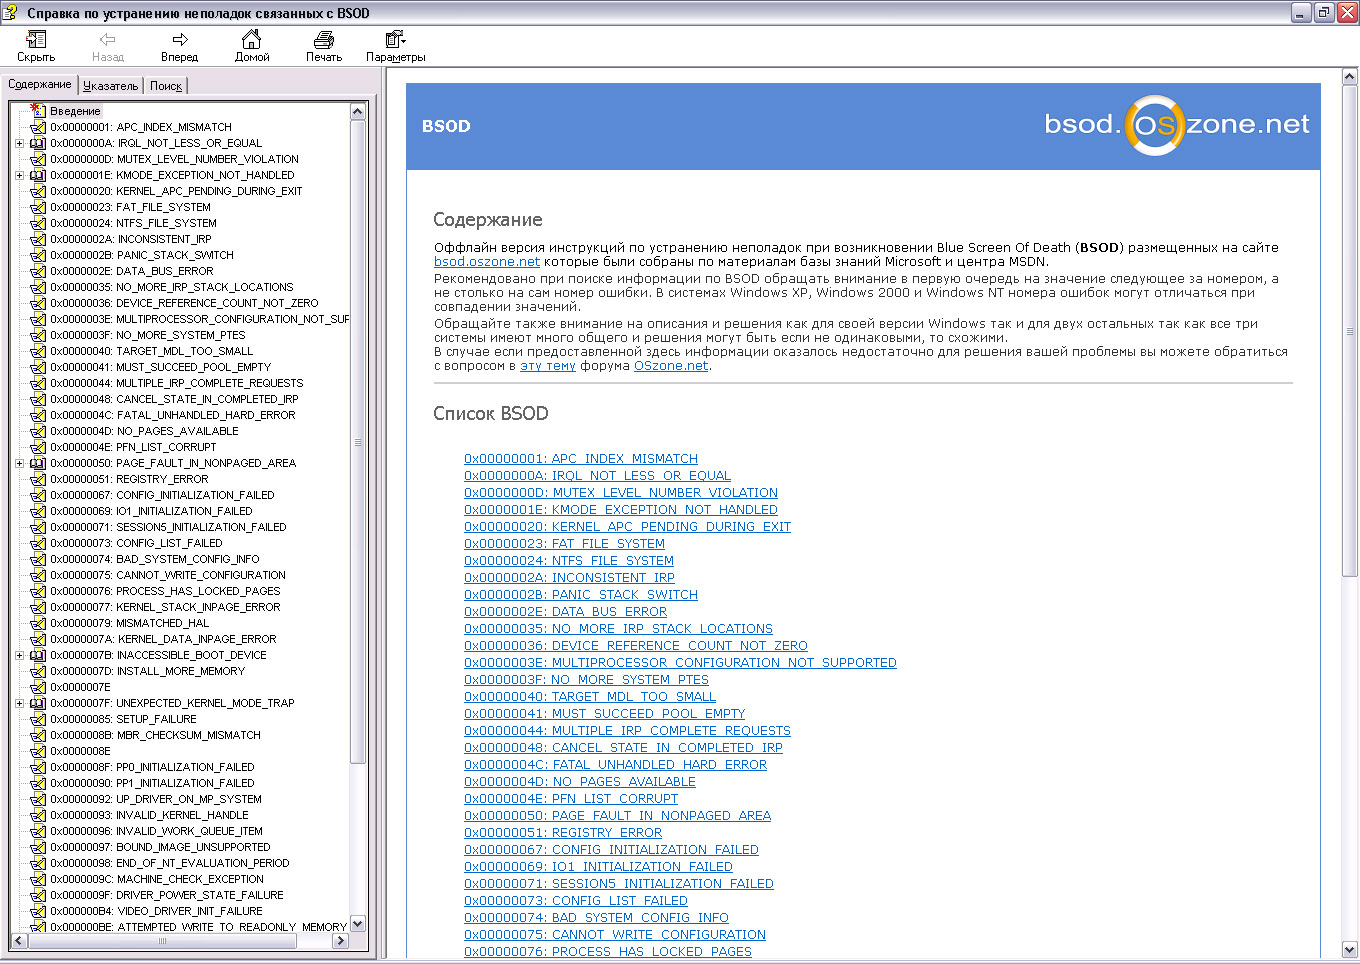The width and height of the screenshot is (1360, 964).
Task: Select tree item 0x0000008B: MBR_CHECKSUM_MISMATCH
Action: (x=156, y=735)
